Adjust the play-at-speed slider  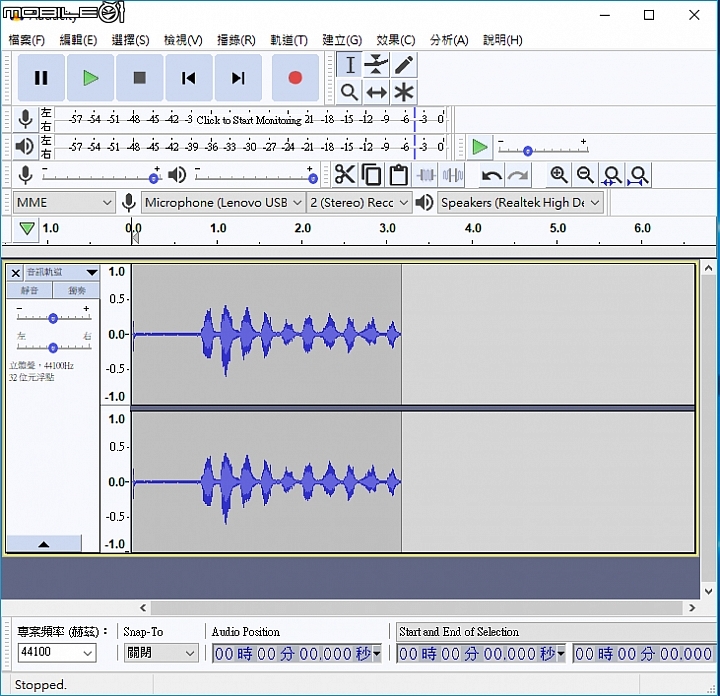pos(543,148)
